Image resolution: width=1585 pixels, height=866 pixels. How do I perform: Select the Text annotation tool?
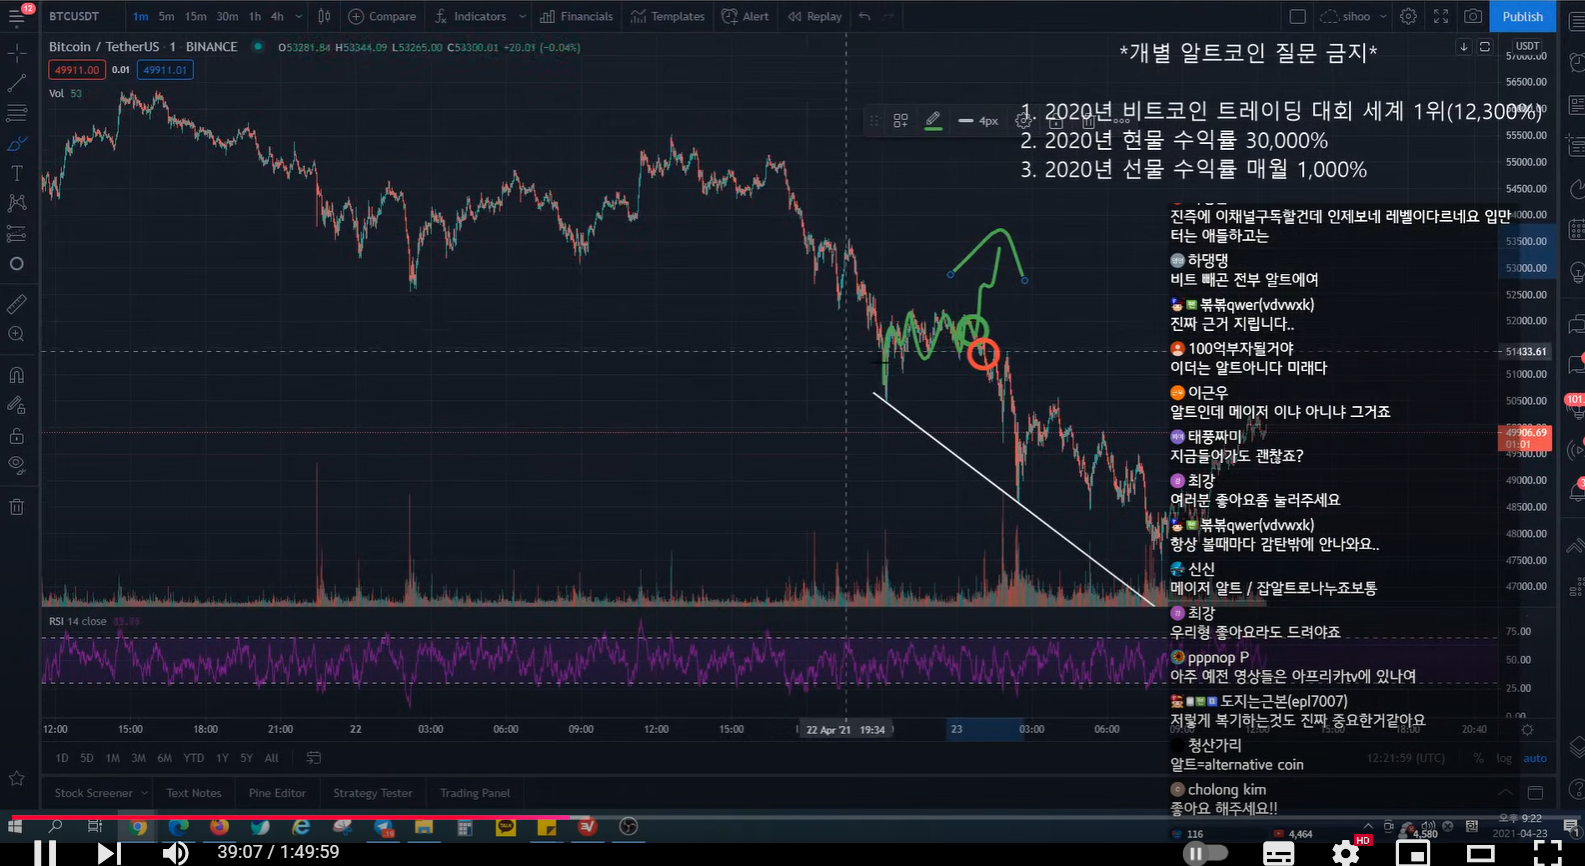click(x=17, y=173)
